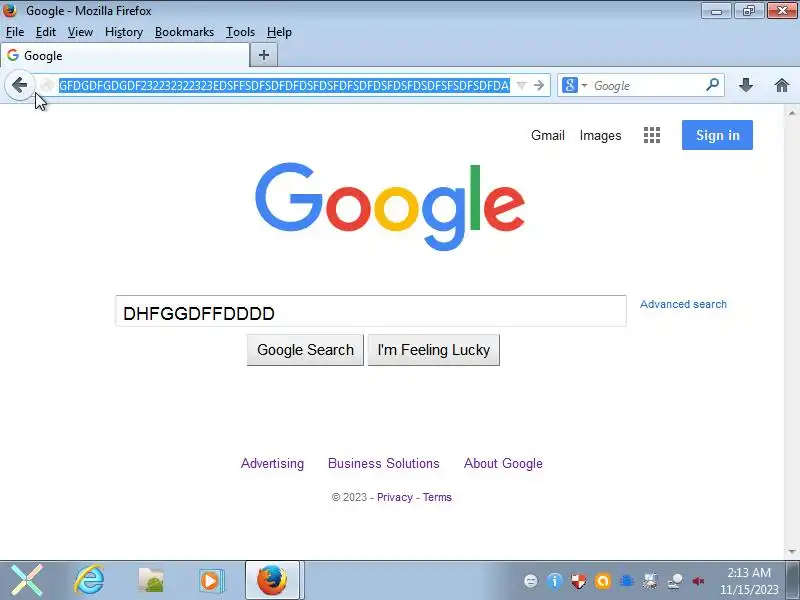Click the Go arrow in the address bar
800x600 pixels.
coord(539,85)
